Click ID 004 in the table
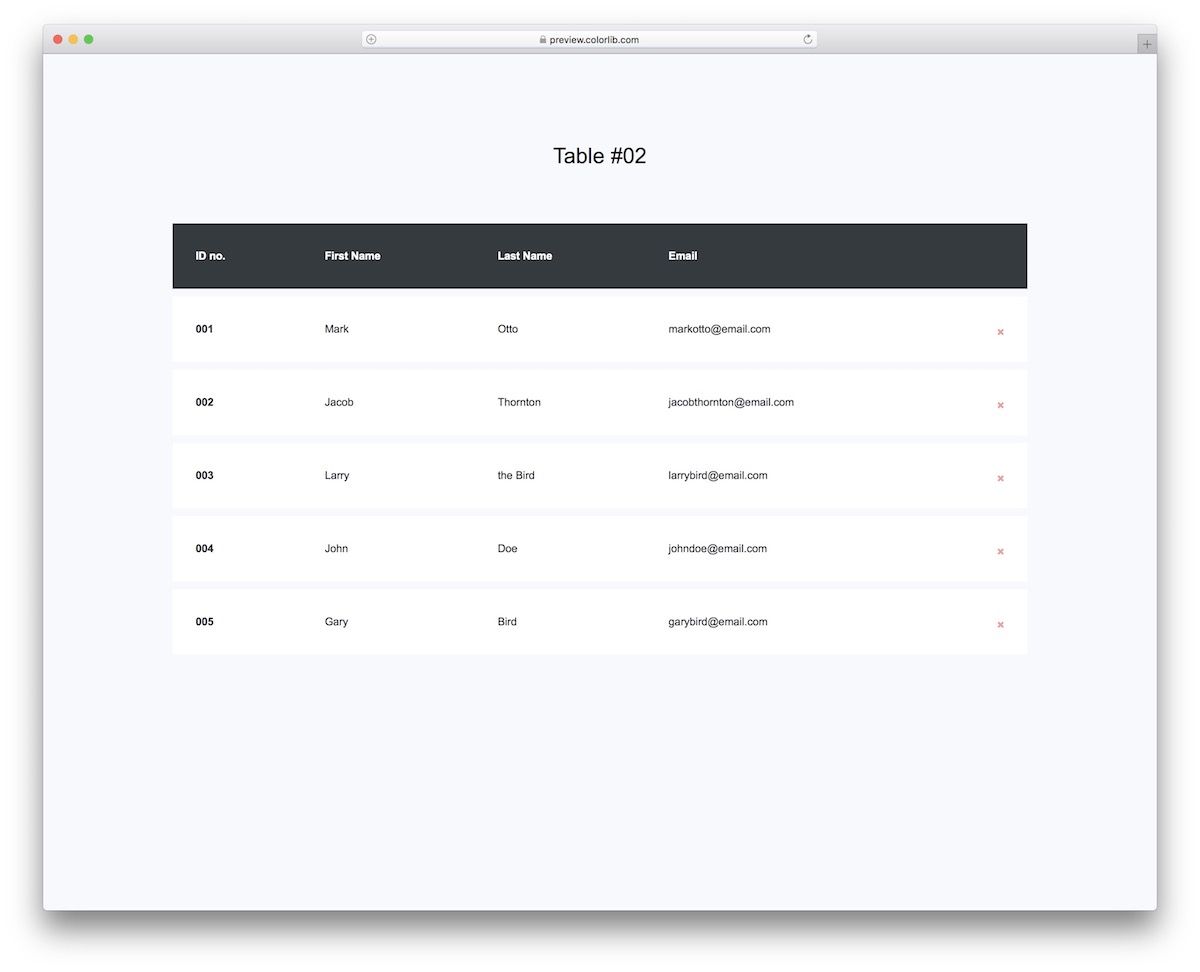The width and height of the screenshot is (1200, 972). (204, 548)
